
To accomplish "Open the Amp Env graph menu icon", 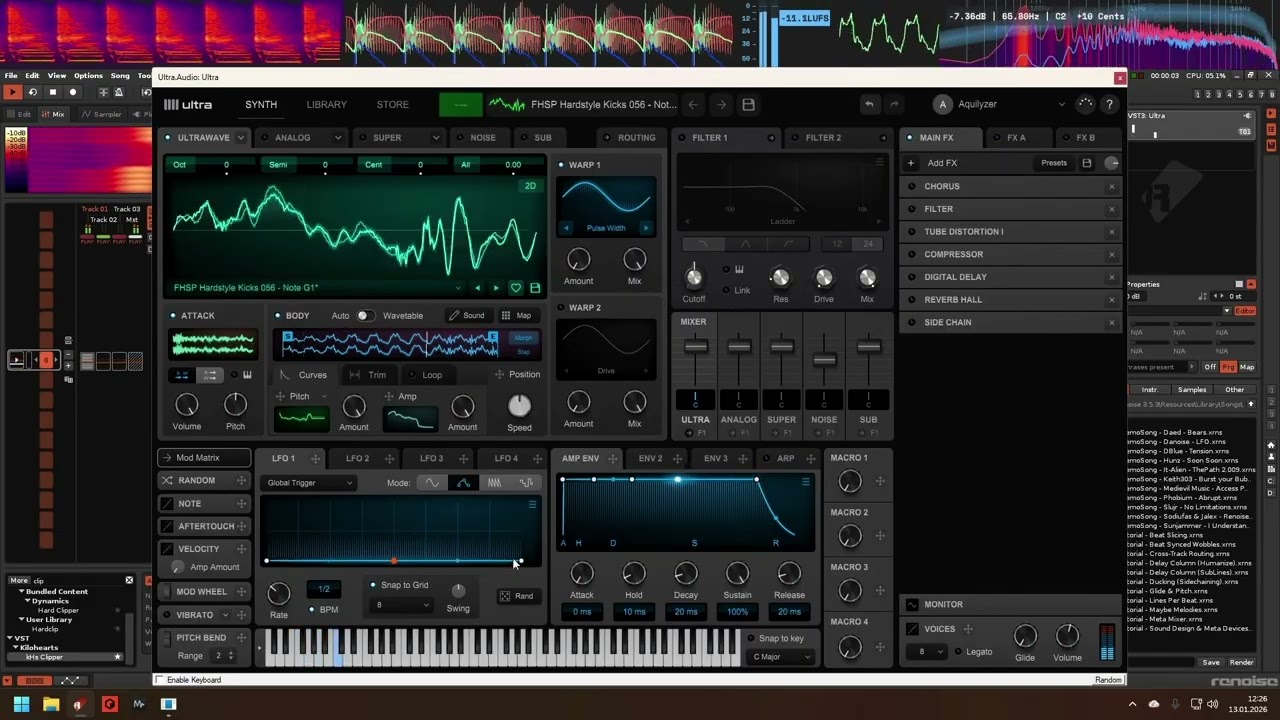I will [x=805, y=482].
